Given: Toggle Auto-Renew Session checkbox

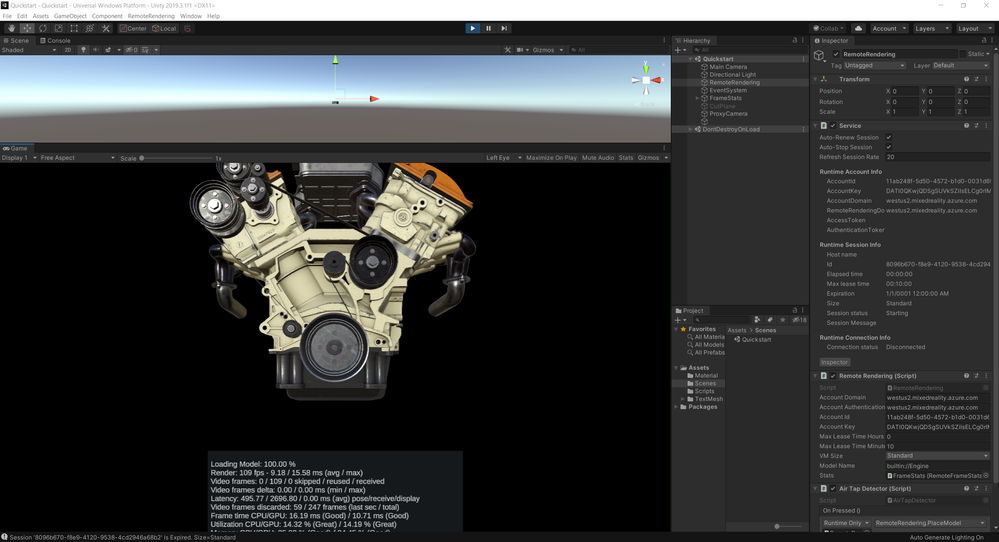Looking at the screenshot, I should pyautogui.click(x=889, y=137).
